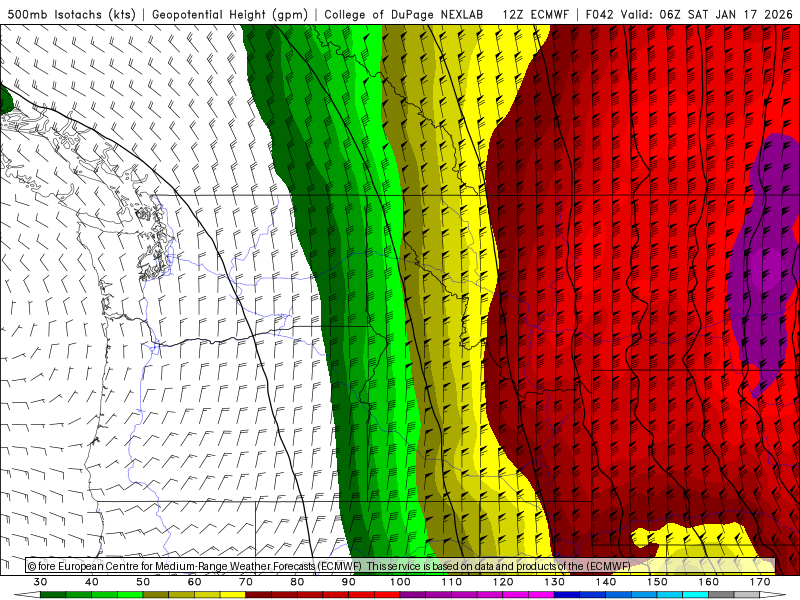Click the right arrow end of the color bar
This screenshot has height=600, width=800.
pyautogui.click(x=773, y=595)
